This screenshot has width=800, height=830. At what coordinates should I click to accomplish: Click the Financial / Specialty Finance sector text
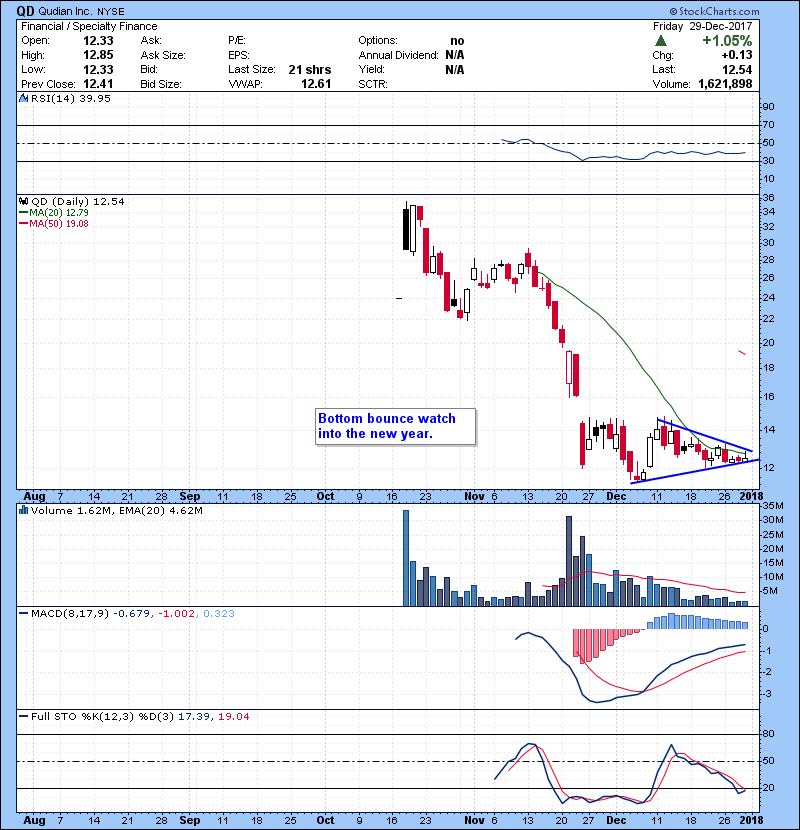point(89,26)
